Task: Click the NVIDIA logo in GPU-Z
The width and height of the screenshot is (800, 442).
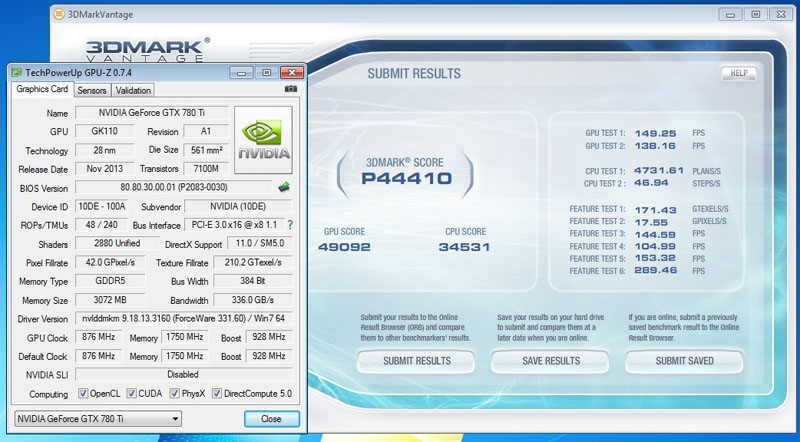Action: click(263, 140)
